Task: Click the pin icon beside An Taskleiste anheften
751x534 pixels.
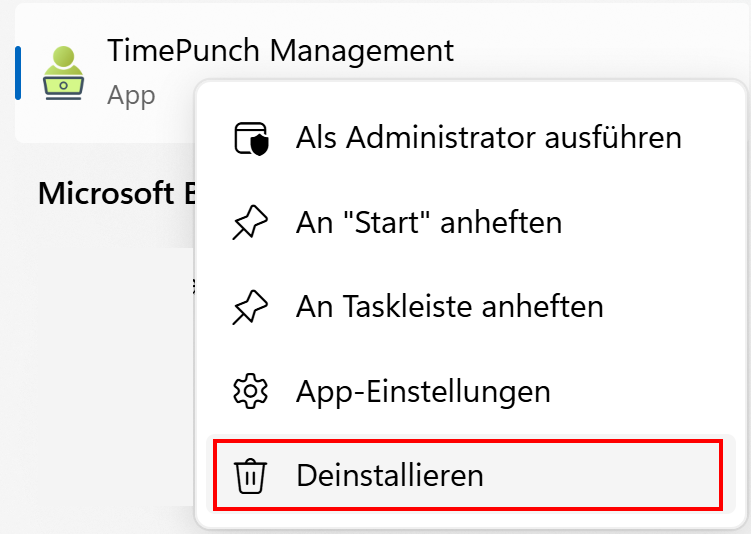Action: pos(250,306)
